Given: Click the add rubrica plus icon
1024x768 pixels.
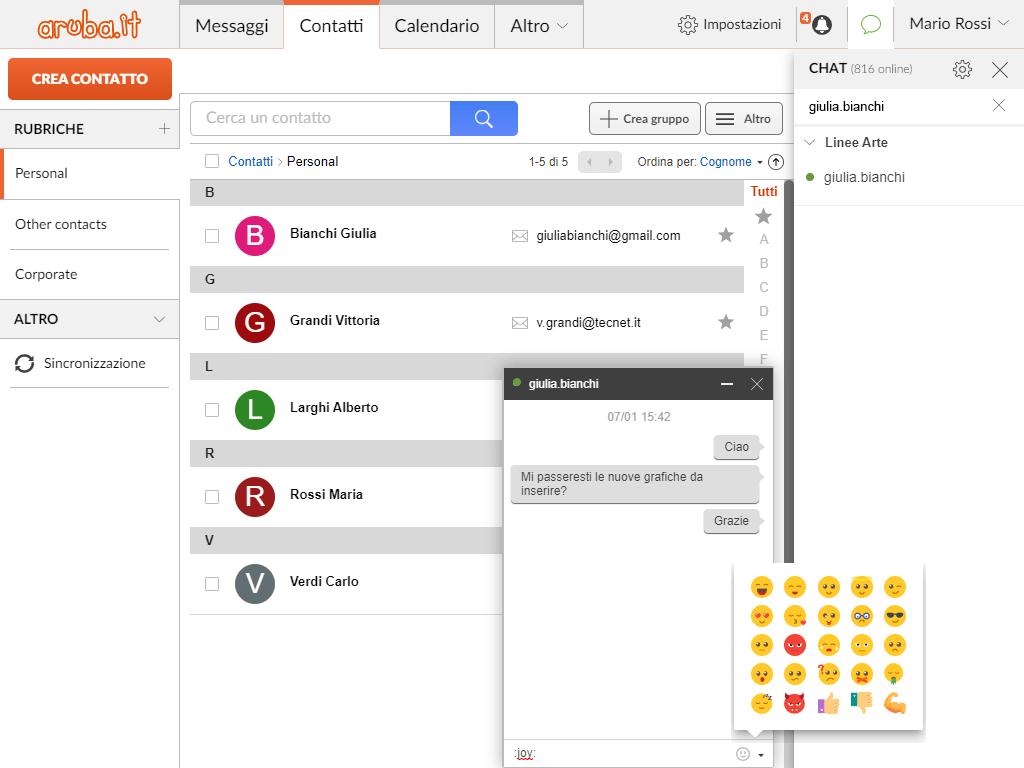Looking at the screenshot, I should (x=164, y=129).
